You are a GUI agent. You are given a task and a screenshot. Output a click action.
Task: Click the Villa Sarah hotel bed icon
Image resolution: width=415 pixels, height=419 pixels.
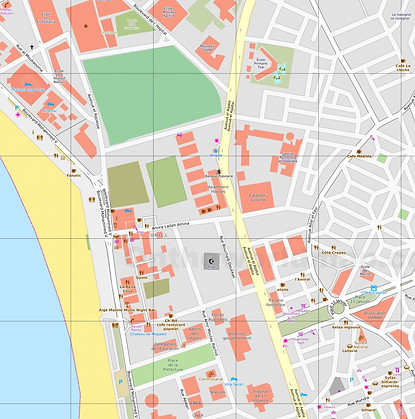[x=234, y=379]
